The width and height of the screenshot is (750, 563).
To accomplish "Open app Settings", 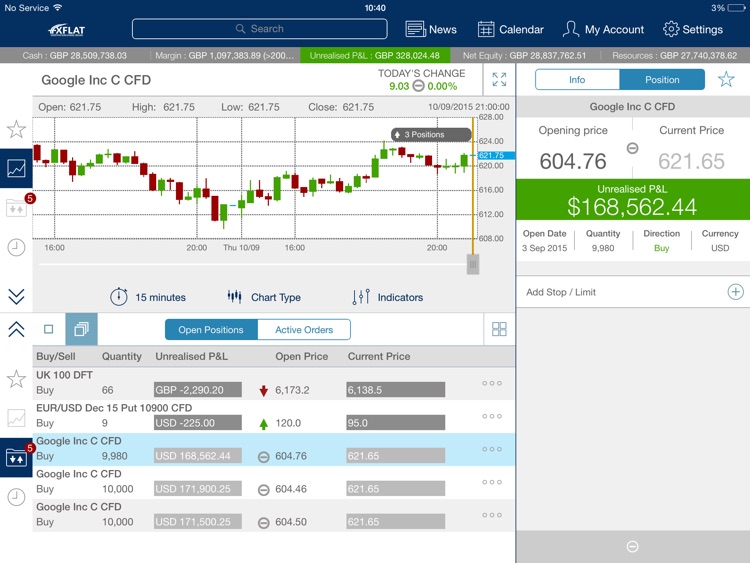I will 692,29.
